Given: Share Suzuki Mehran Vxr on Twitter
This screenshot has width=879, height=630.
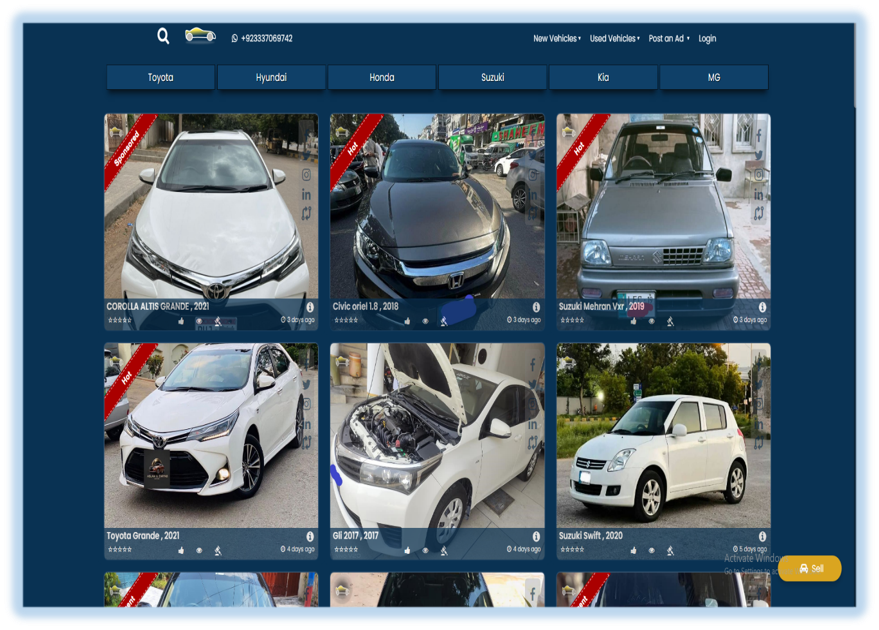Looking at the screenshot, I should pos(758,155).
